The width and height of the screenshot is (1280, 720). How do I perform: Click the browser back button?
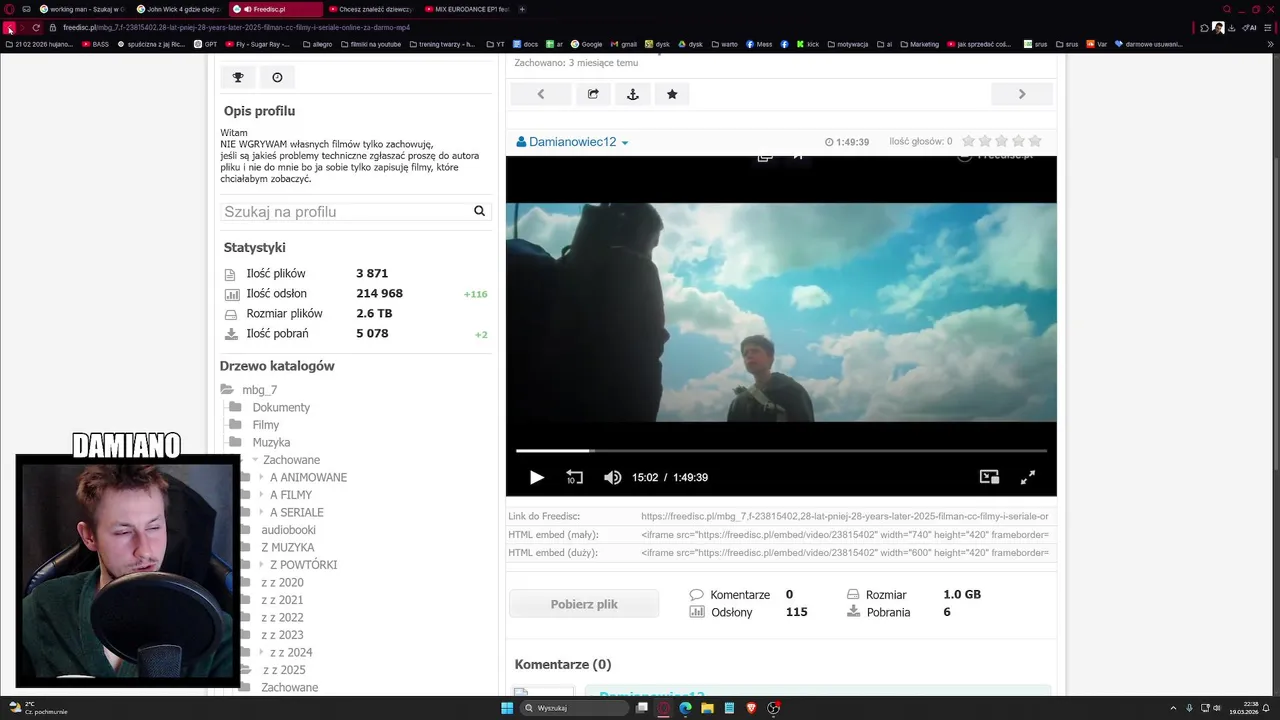coord(9,27)
